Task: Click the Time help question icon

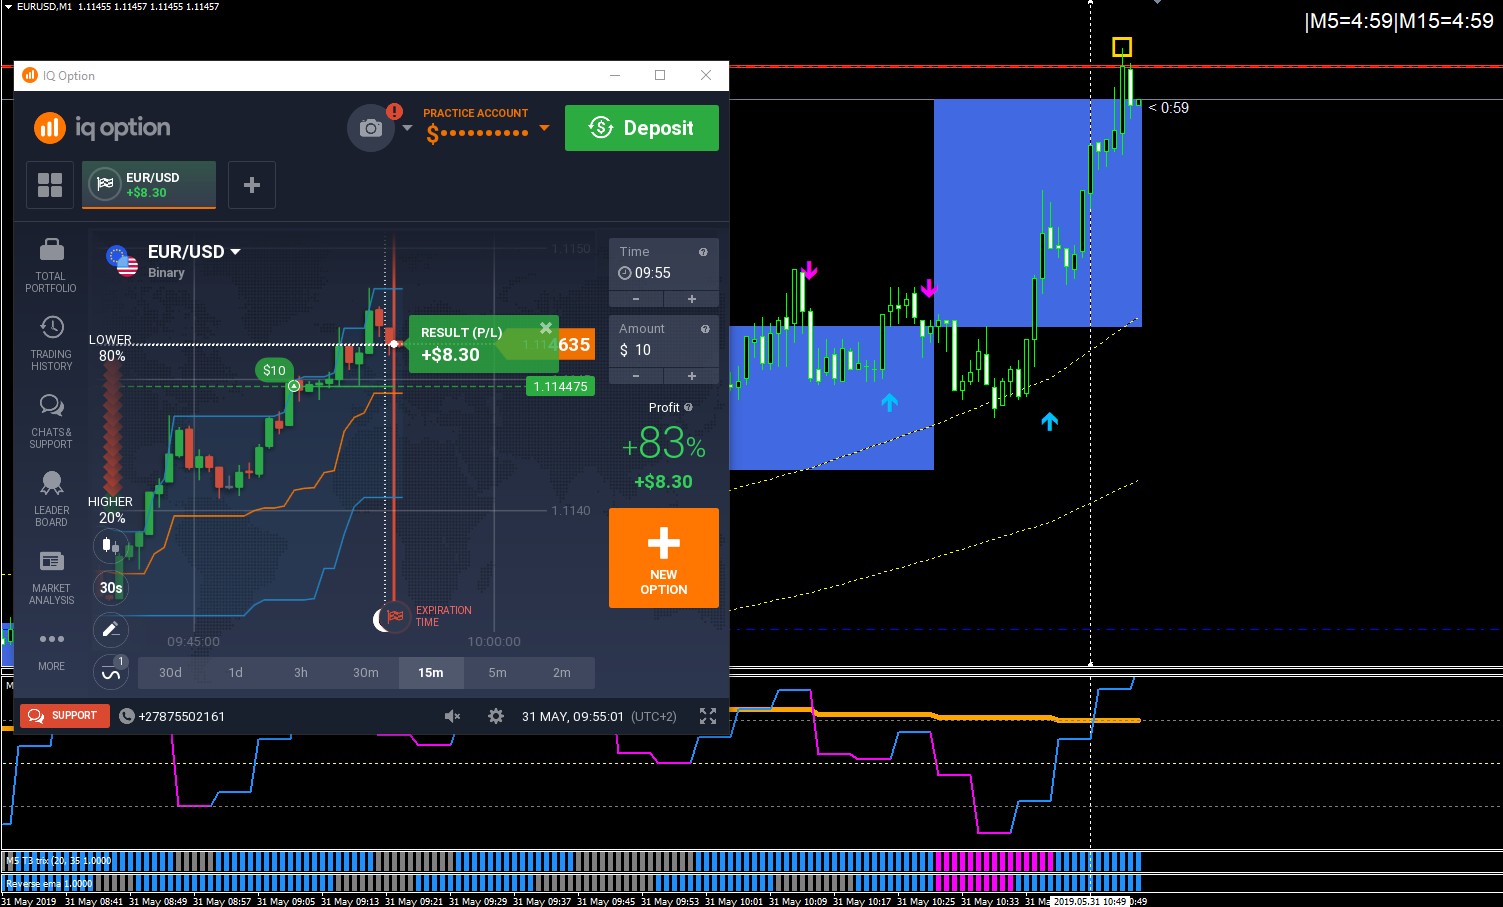Action: tap(703, 252)
